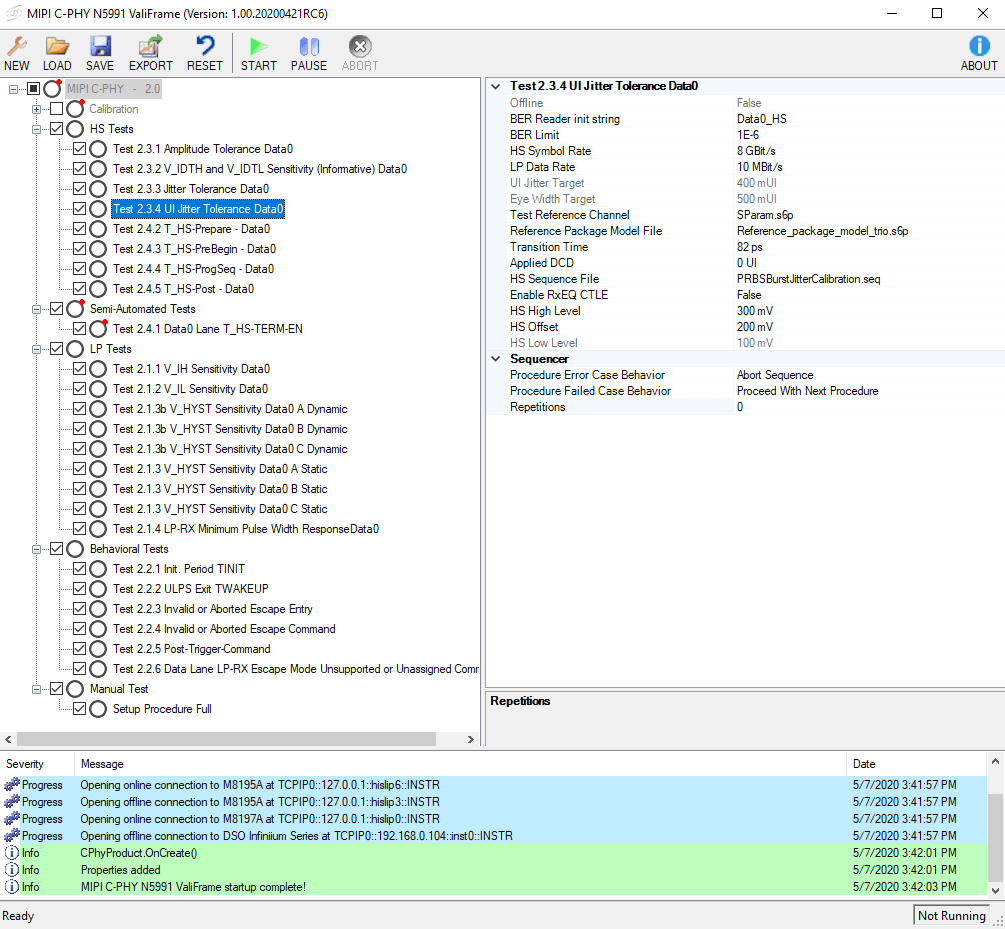Select the Semi-Automated Tests tree item

pyautogui.click(x=141, y=308)
